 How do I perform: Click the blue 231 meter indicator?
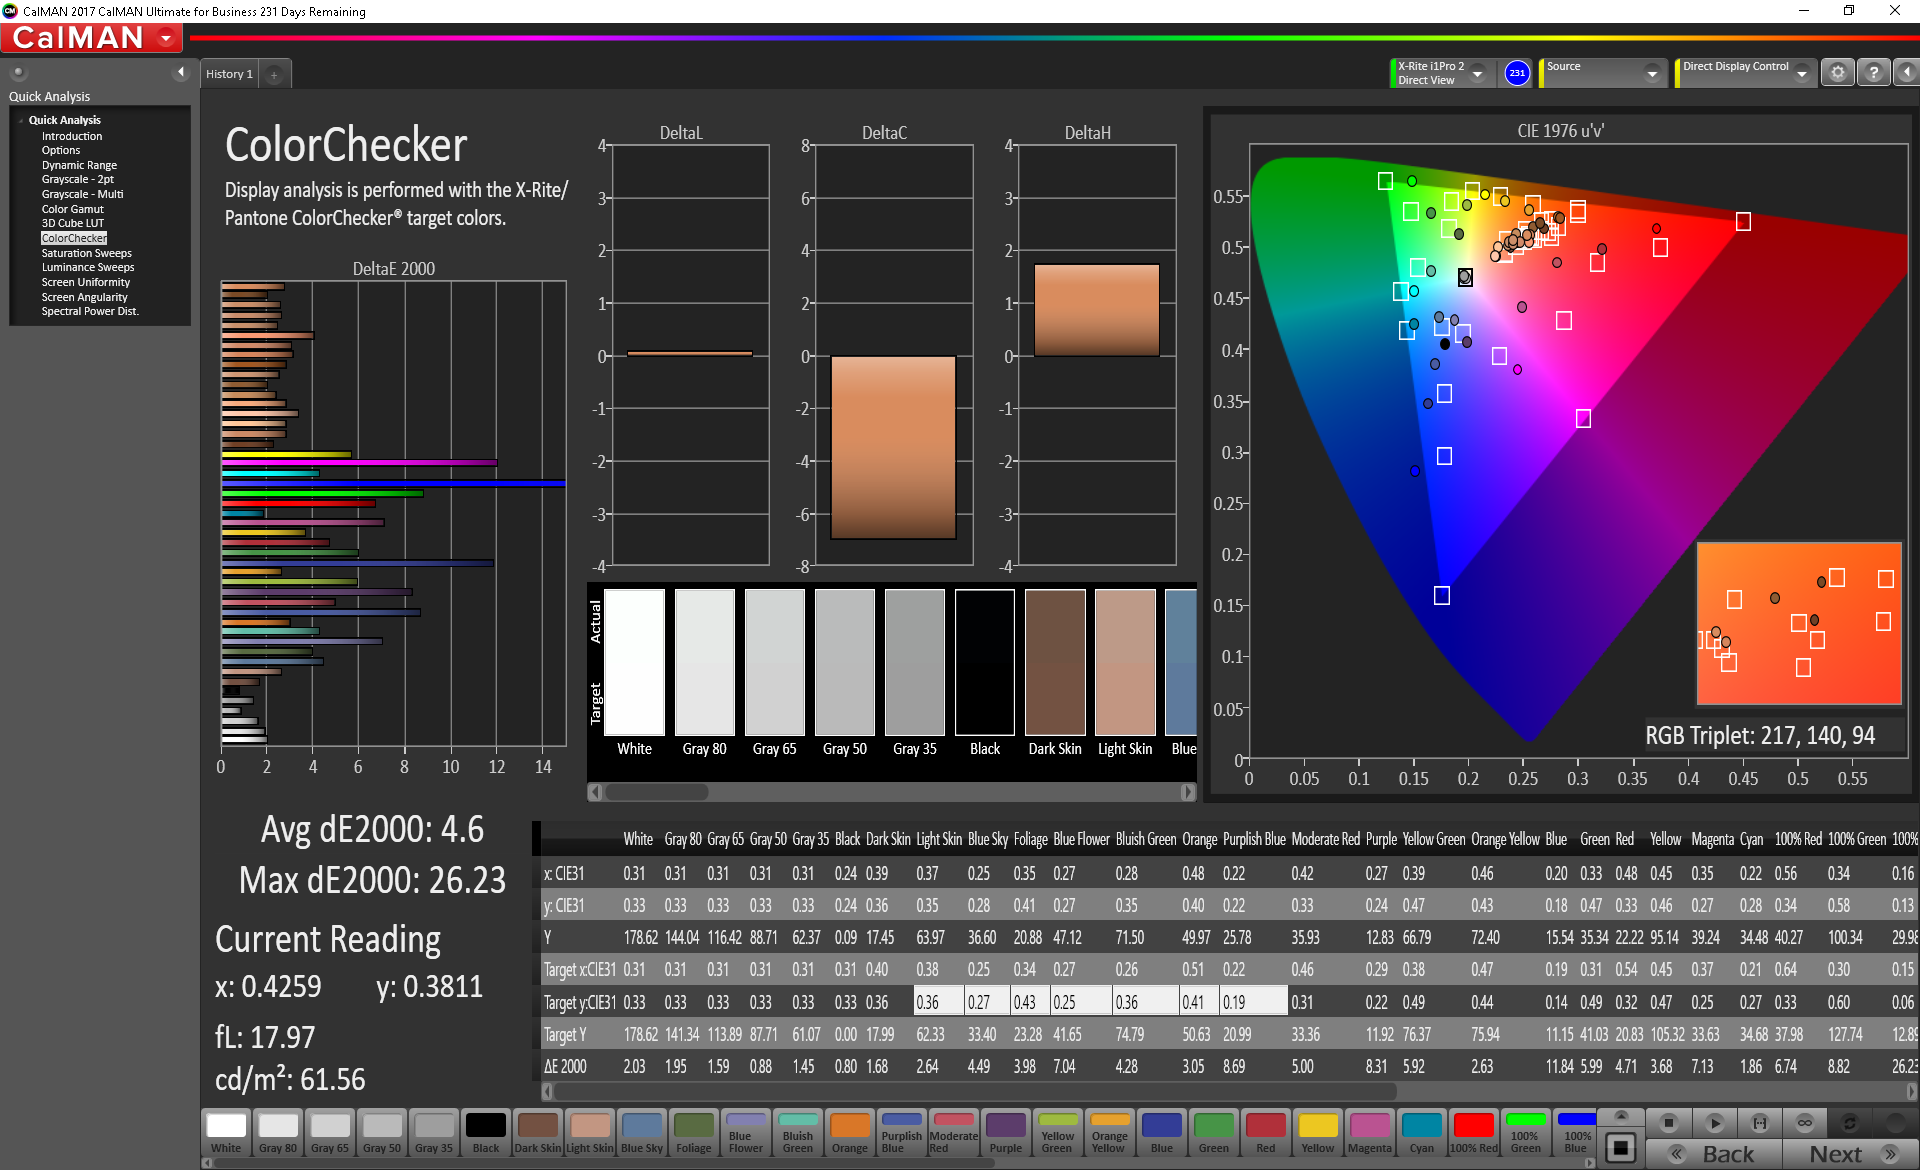1517,73
